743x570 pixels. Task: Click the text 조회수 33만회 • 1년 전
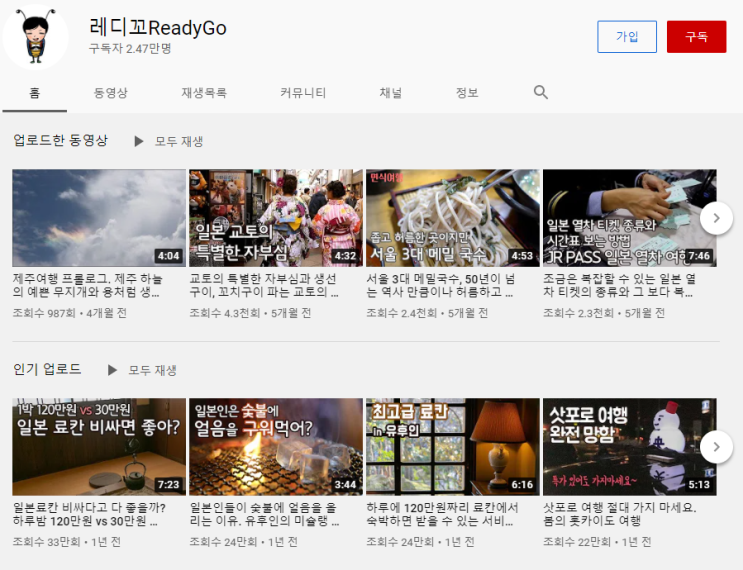[66, 542]
